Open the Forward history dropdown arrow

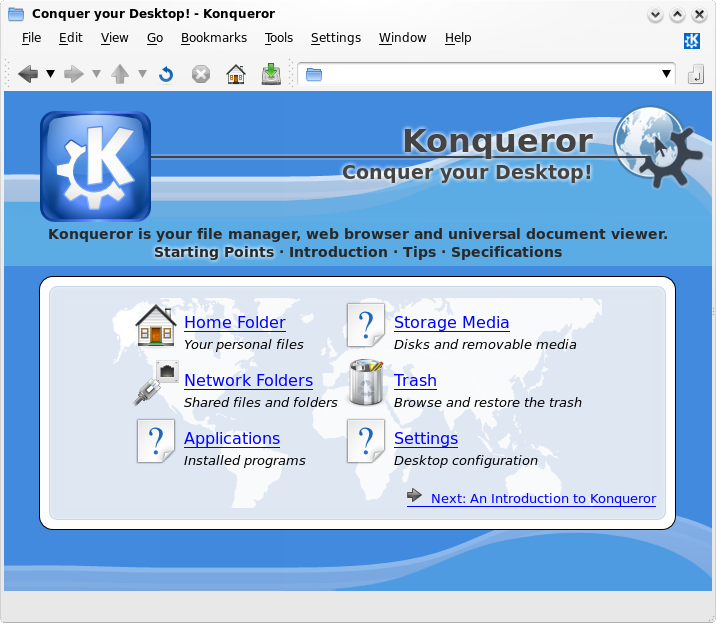tap(96, 74)
